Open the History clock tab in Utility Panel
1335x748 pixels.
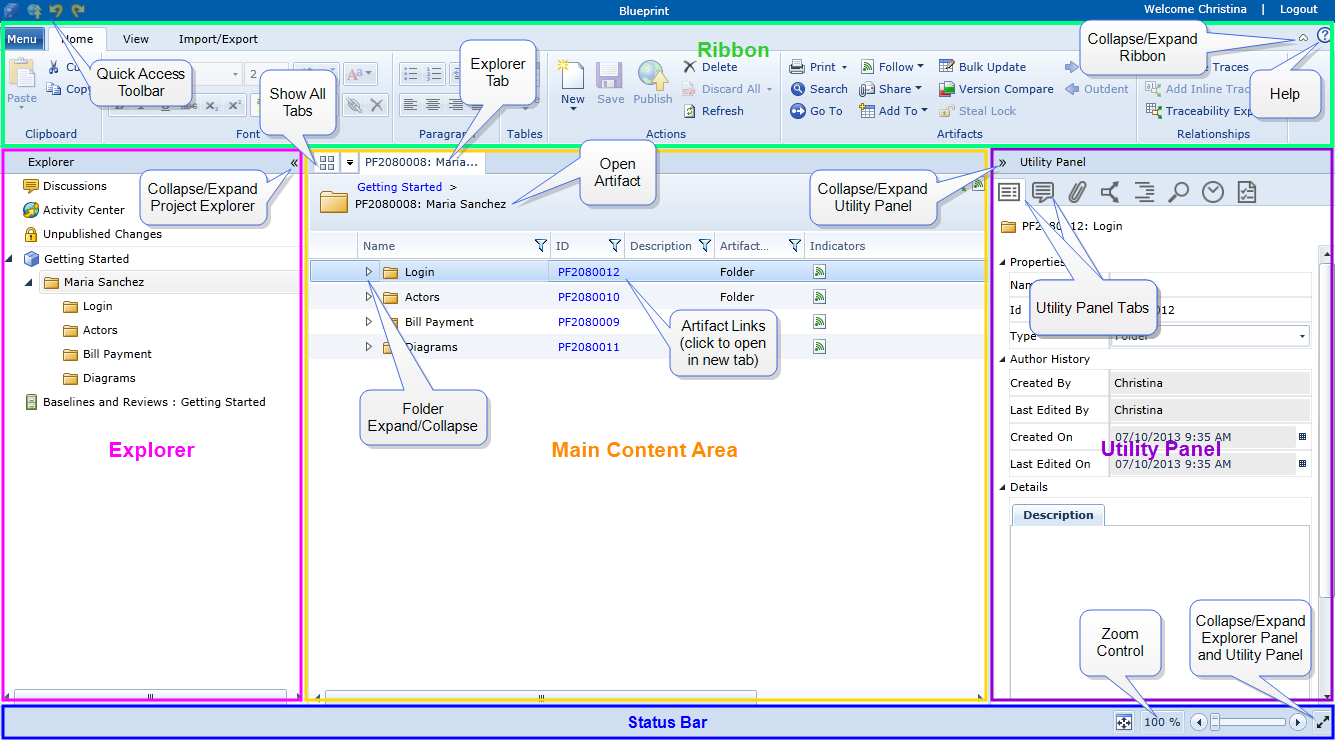pyautogui.click(x=1212, y=191)
